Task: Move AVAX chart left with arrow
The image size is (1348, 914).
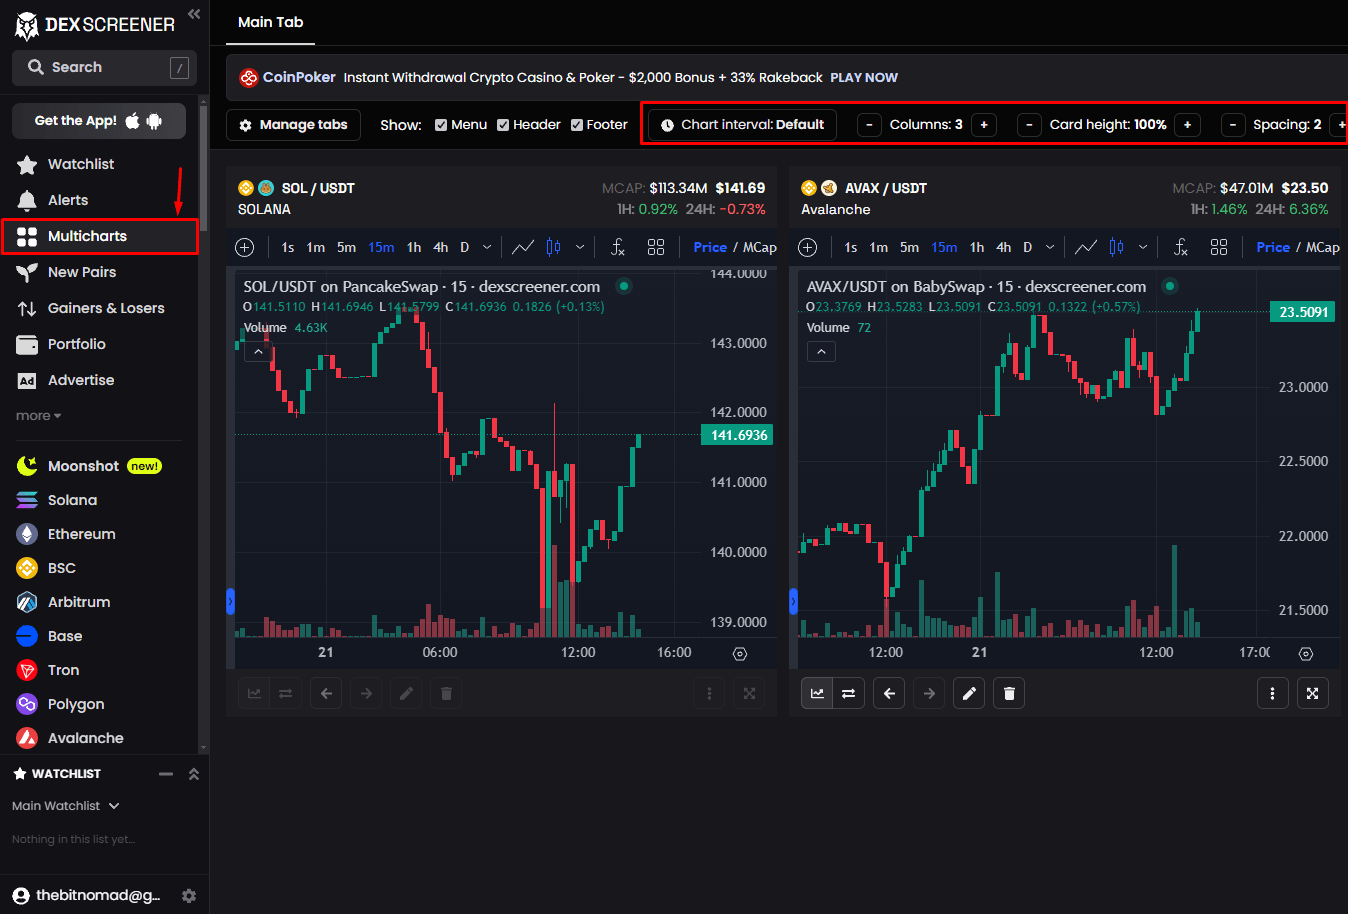Action: click(889, 693)
